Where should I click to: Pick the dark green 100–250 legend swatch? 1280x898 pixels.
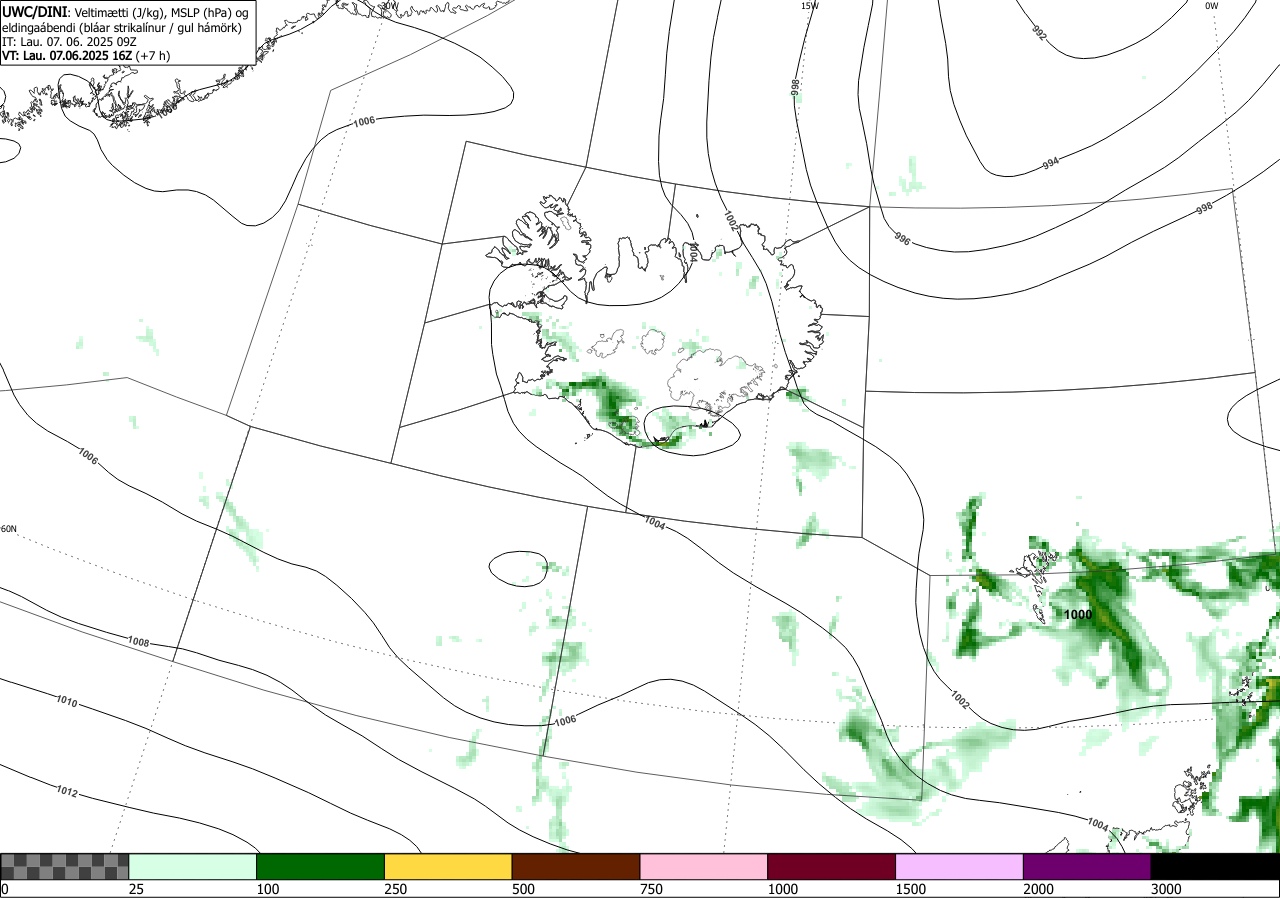321,866
